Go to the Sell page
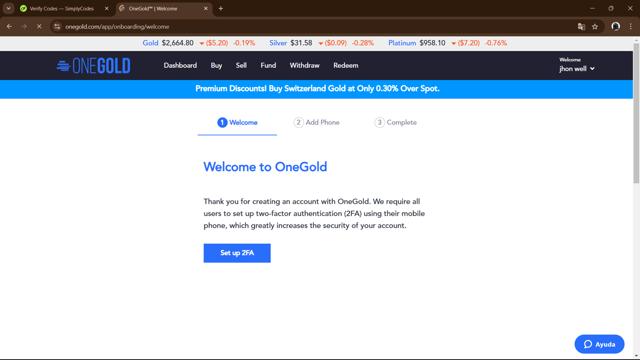 pyautogui.click(x=241, y=65)
